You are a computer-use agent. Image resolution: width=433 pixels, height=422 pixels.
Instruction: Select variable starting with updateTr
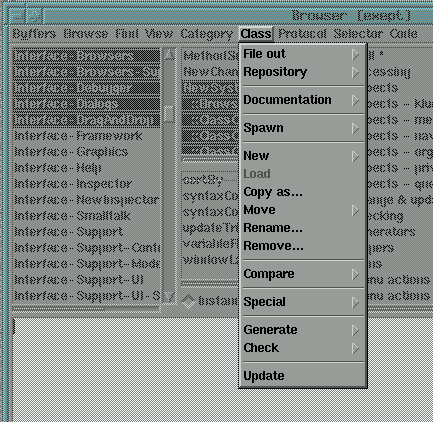pos(210,228)
